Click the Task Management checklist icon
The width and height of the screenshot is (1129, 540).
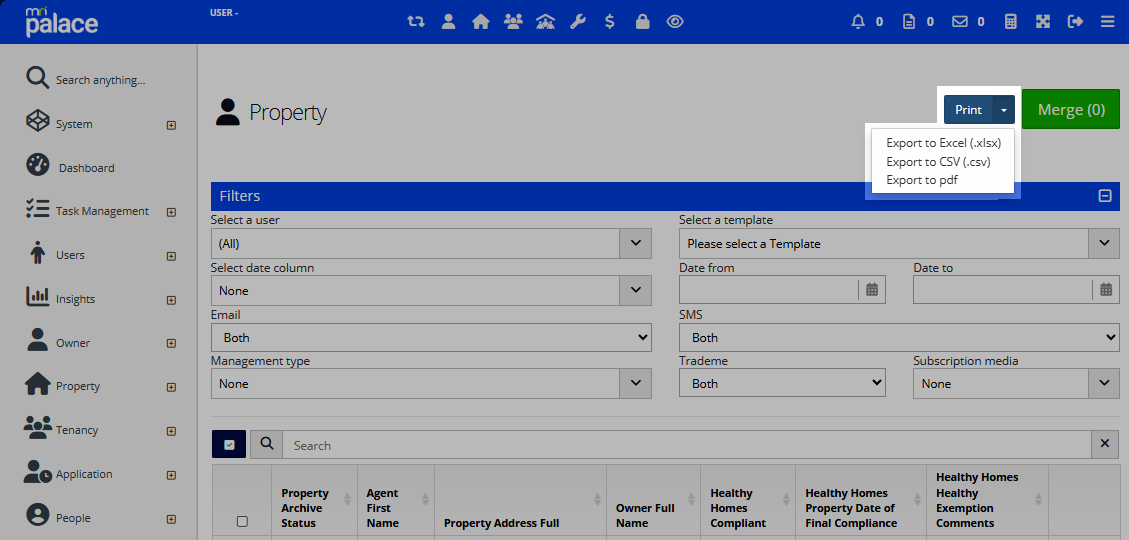coord(37,209)
